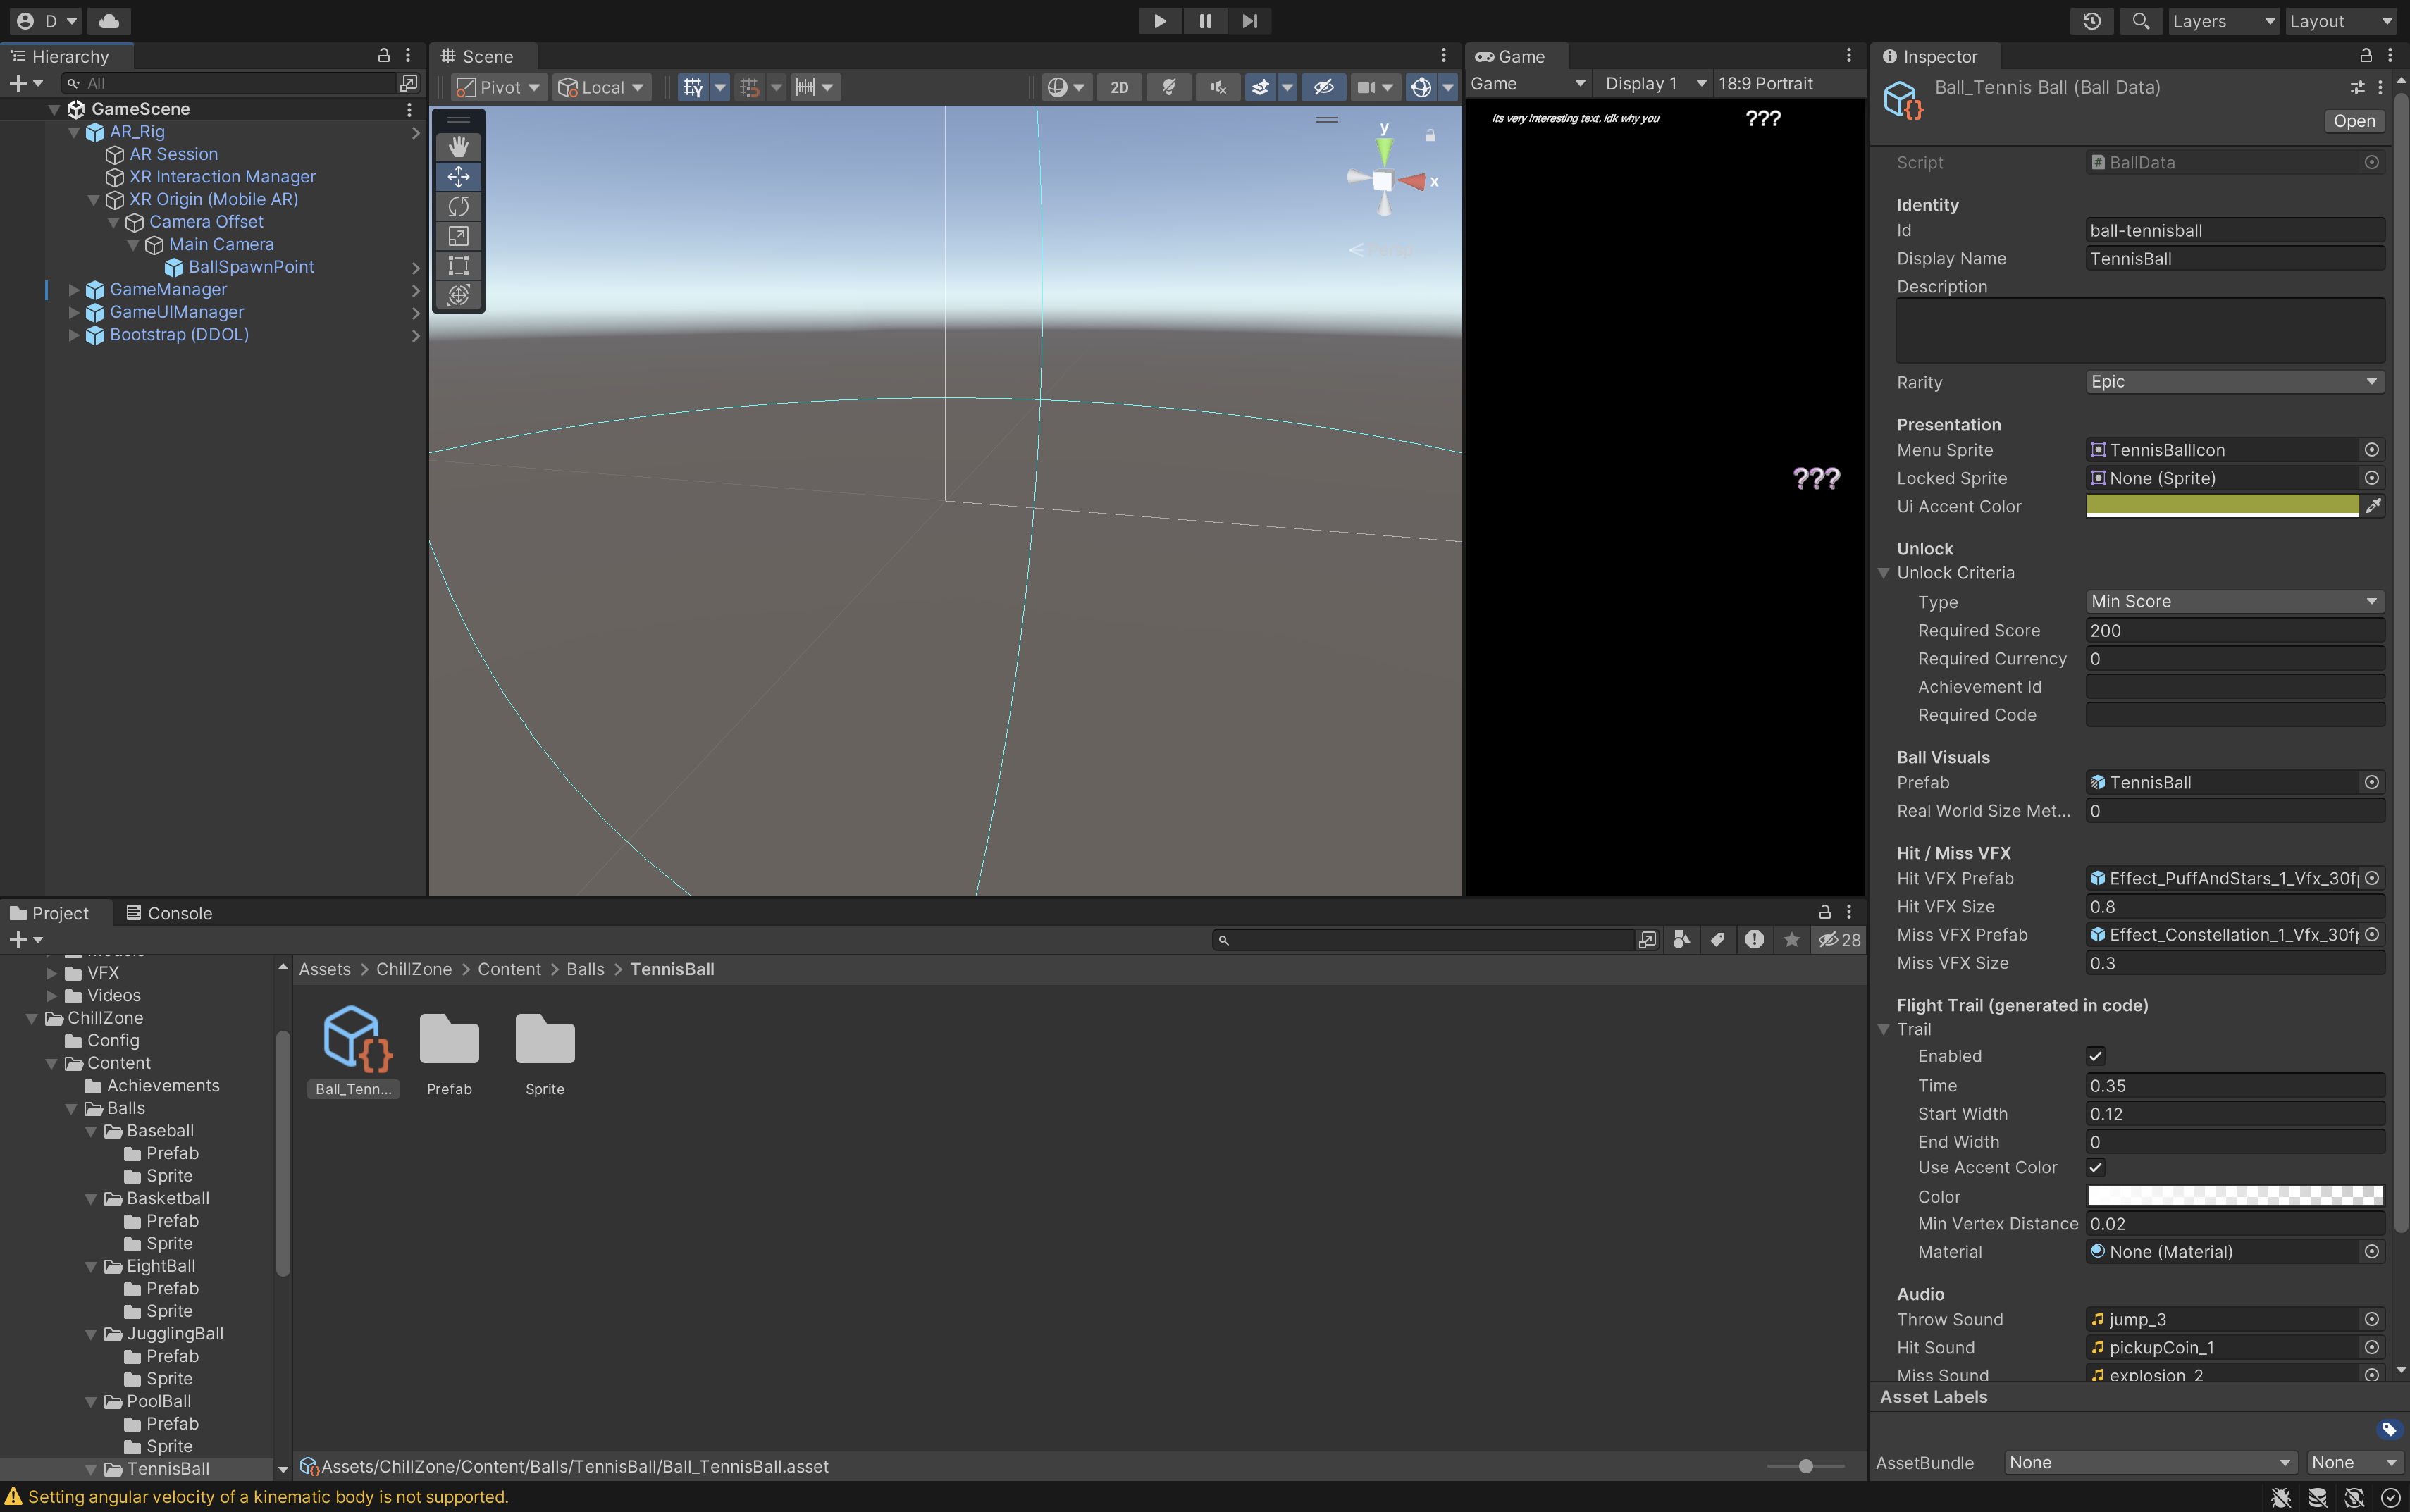Click the color eyedropper for Ui Accent Color

pos(2373,506)
